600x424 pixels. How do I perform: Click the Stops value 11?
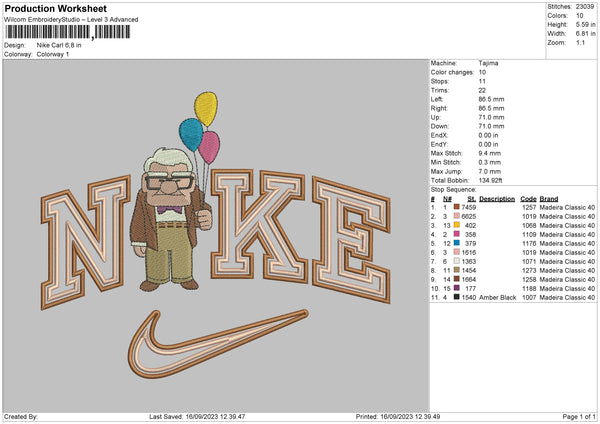click(x=482, y=81)
